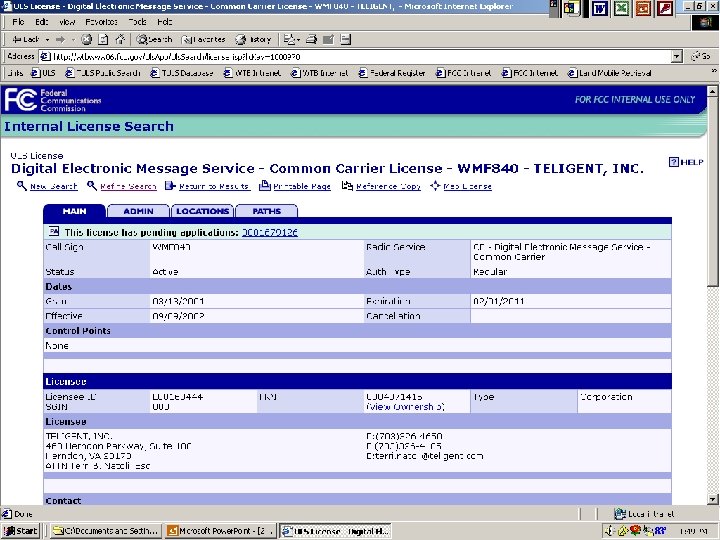Go to the Home page icon

[x=120, y=39]
